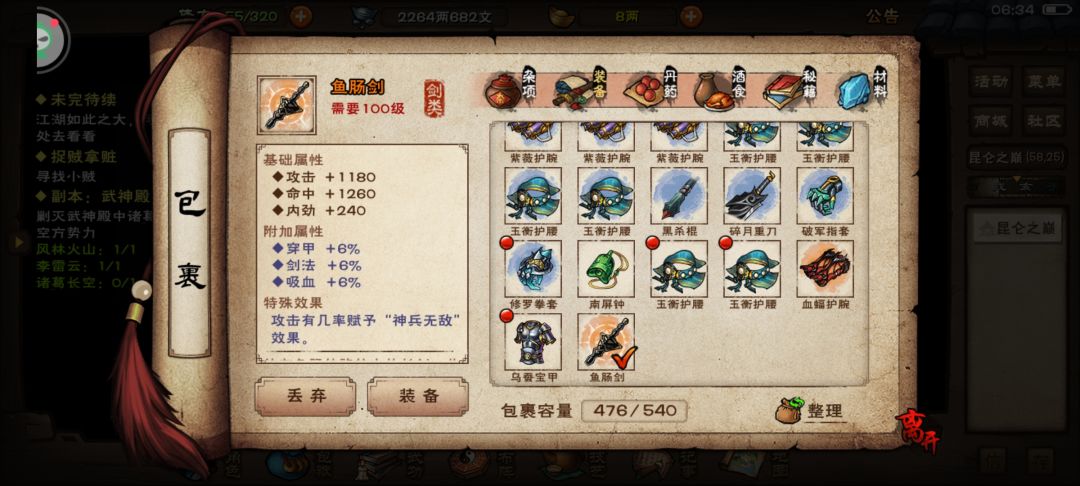The width and height of the screenshot is (1080, 486).
Task: Add silver with the plus button
Action: [691, 17]
